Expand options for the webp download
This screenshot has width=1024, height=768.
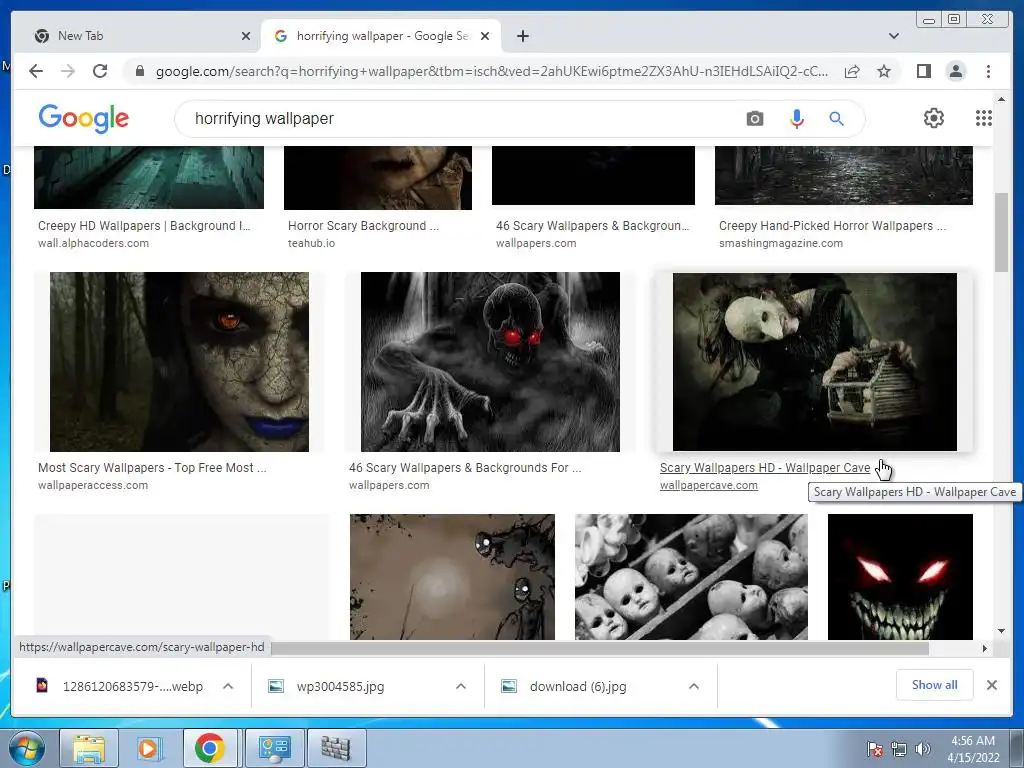point(228,686)
